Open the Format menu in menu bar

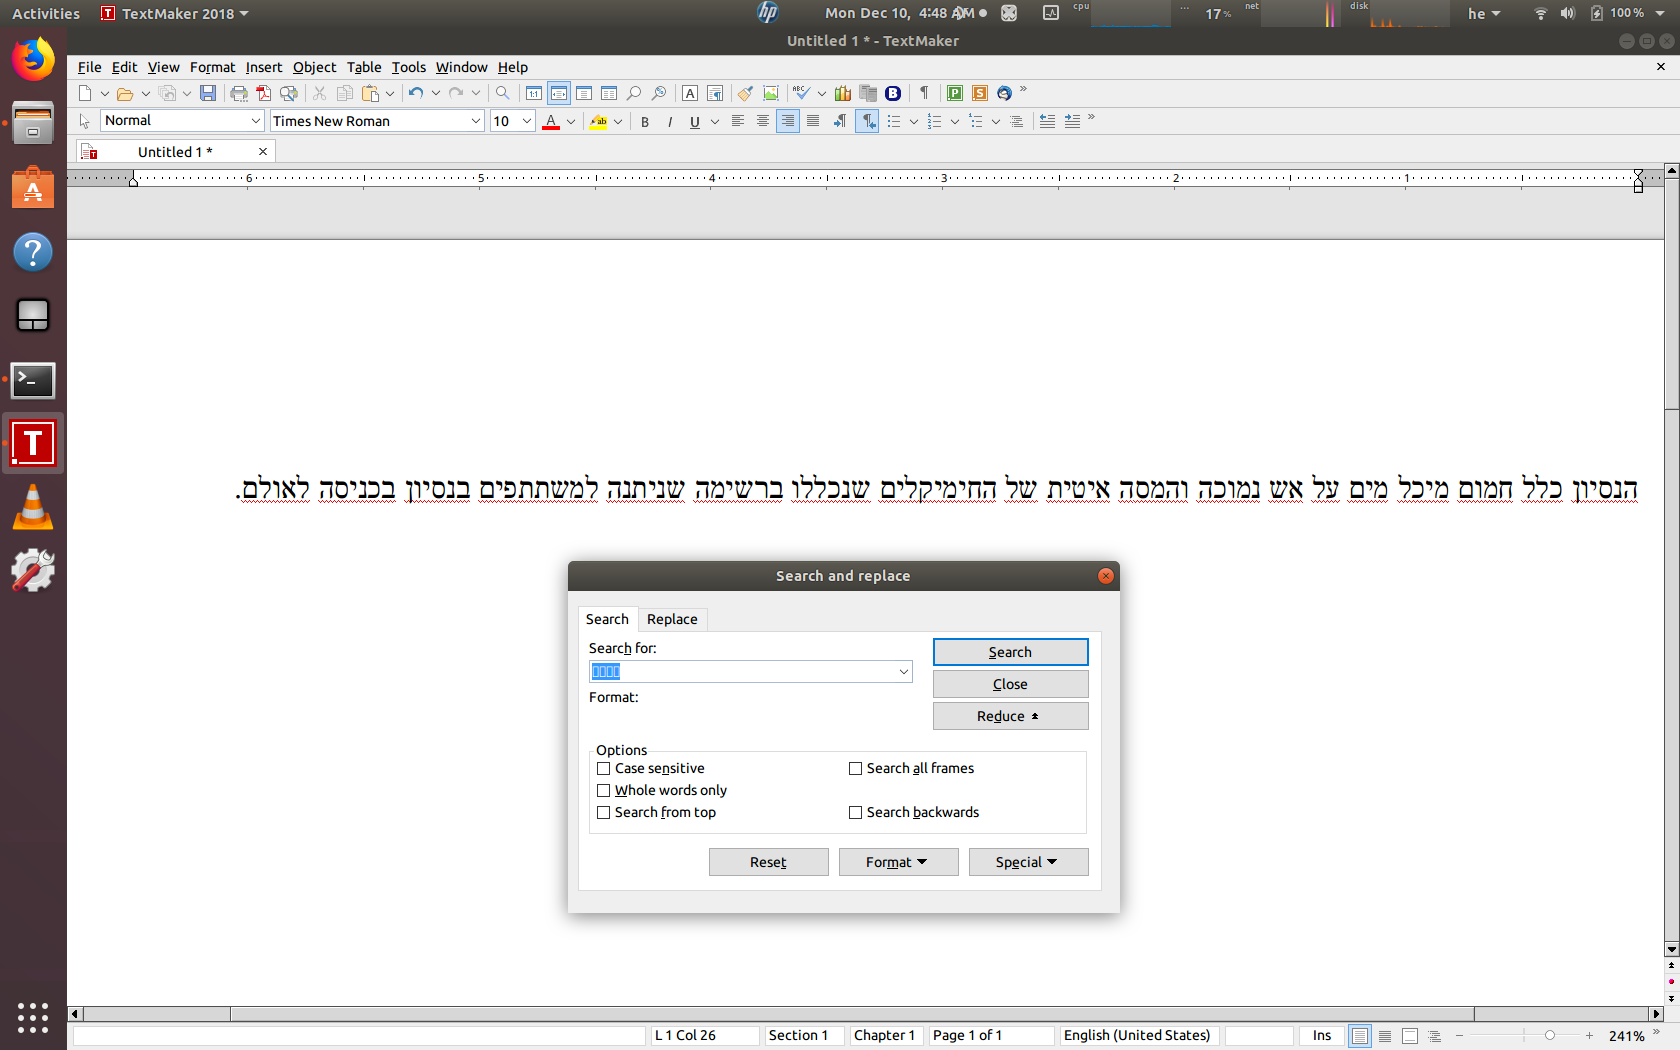tap(212, 67)
